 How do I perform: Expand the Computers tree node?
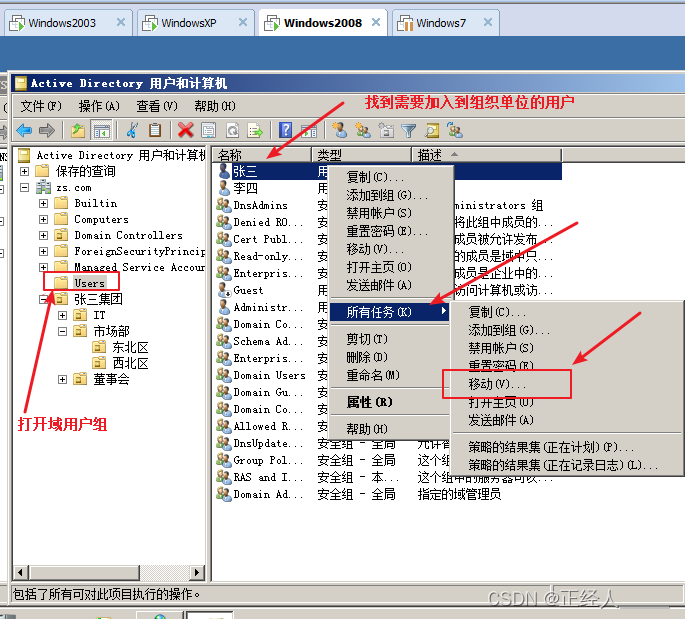pos(43,219)
